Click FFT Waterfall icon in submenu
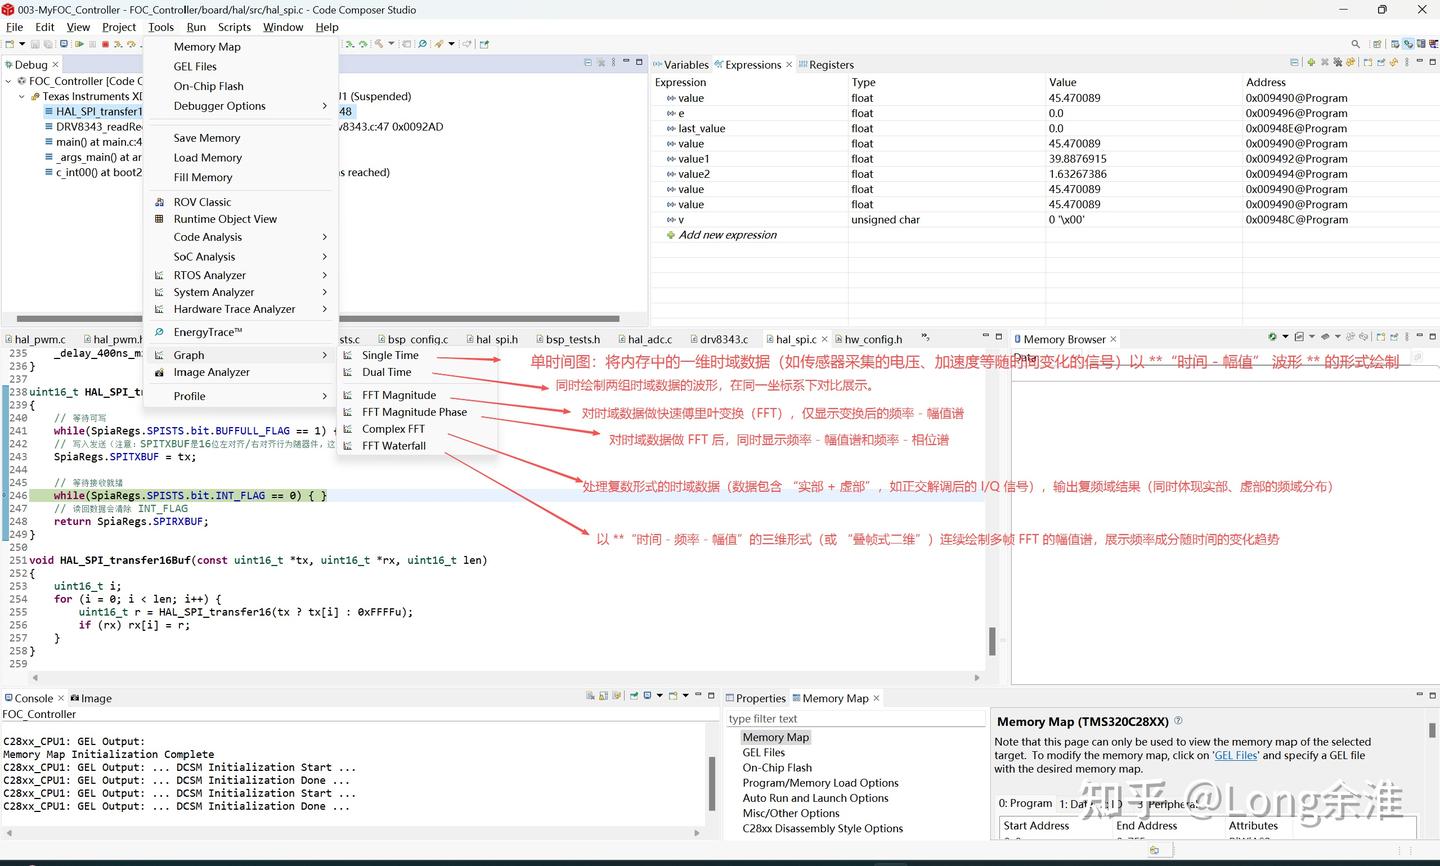 (348, 446)
